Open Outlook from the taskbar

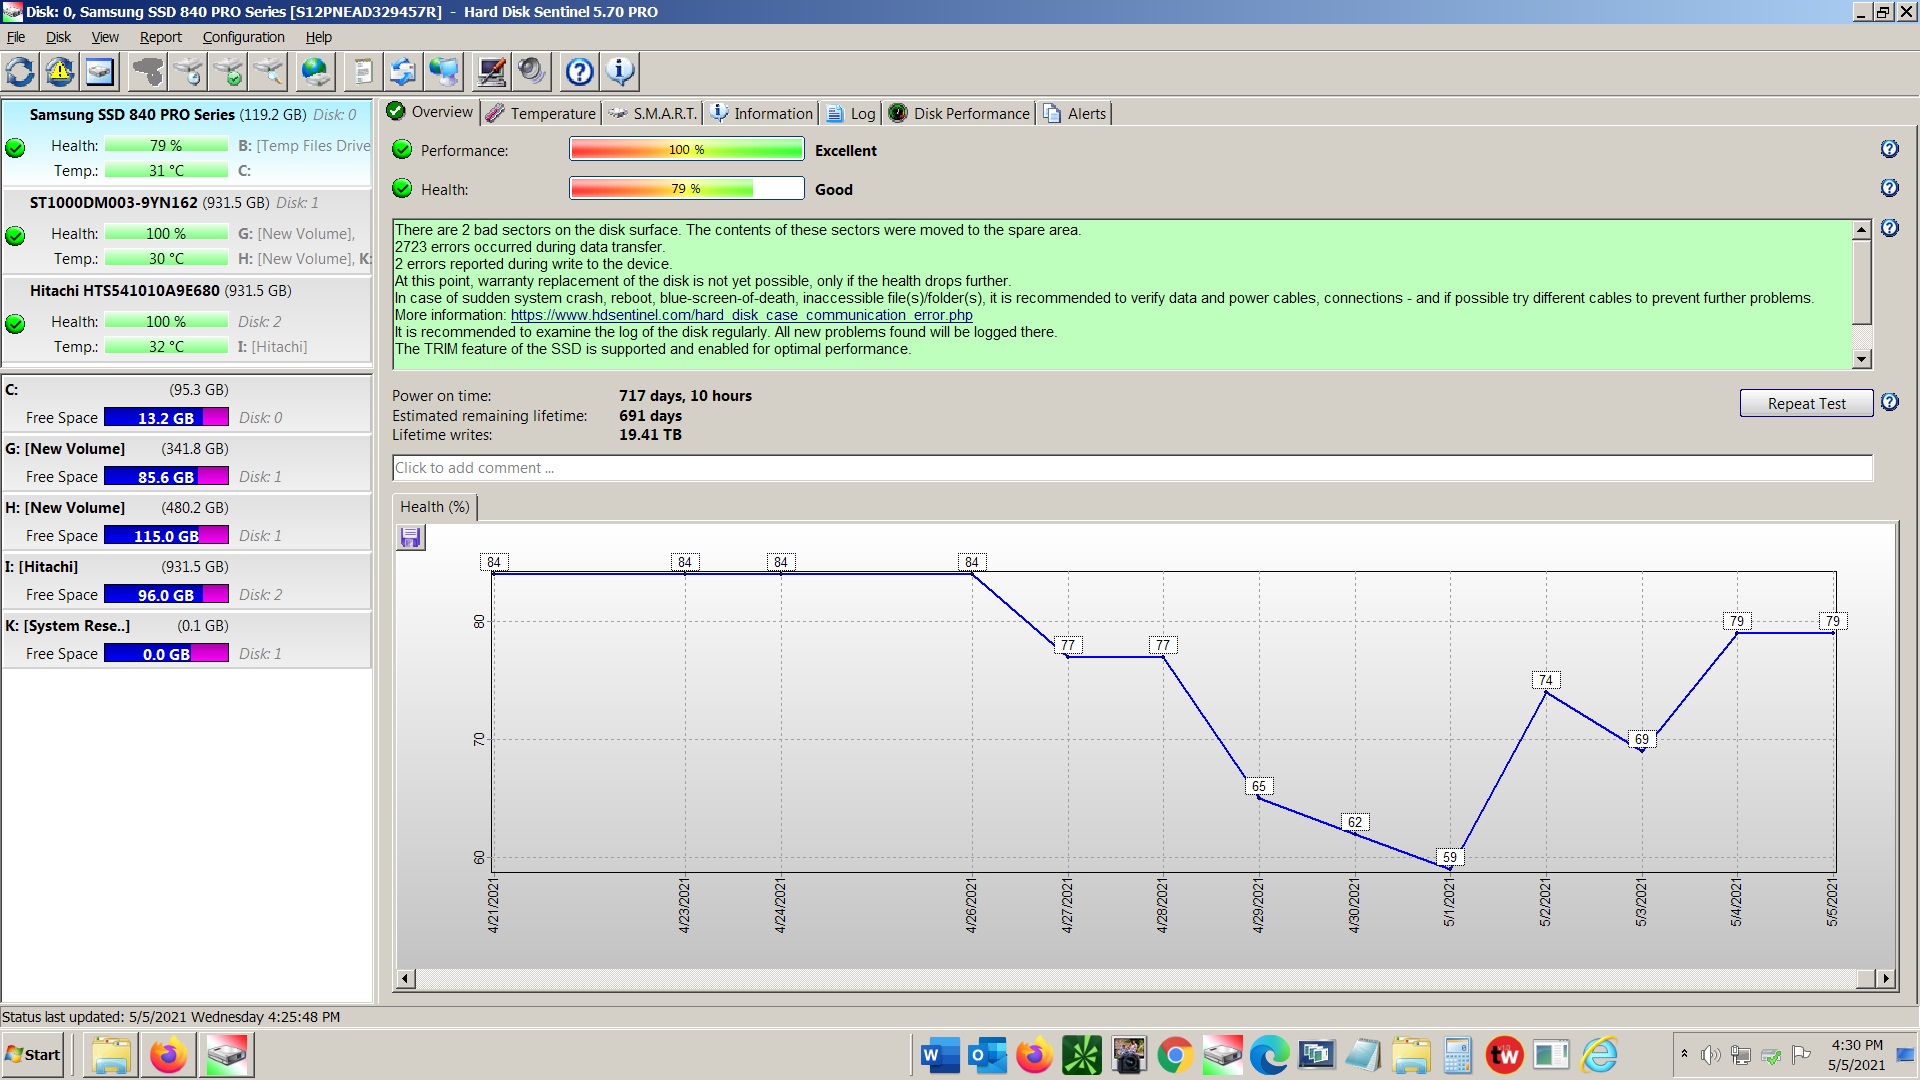tap(987, 1055)
